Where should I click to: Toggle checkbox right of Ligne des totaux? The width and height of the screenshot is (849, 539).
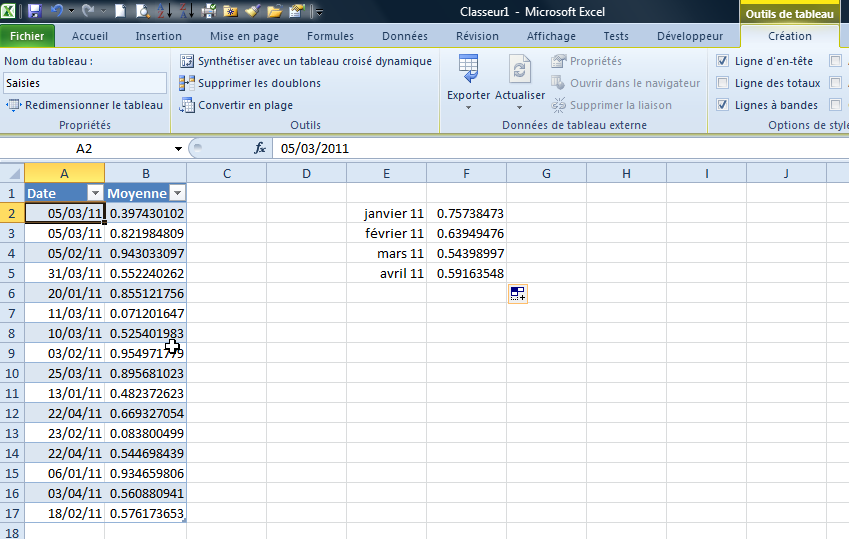pyautogui.click(x=836, y=83)
